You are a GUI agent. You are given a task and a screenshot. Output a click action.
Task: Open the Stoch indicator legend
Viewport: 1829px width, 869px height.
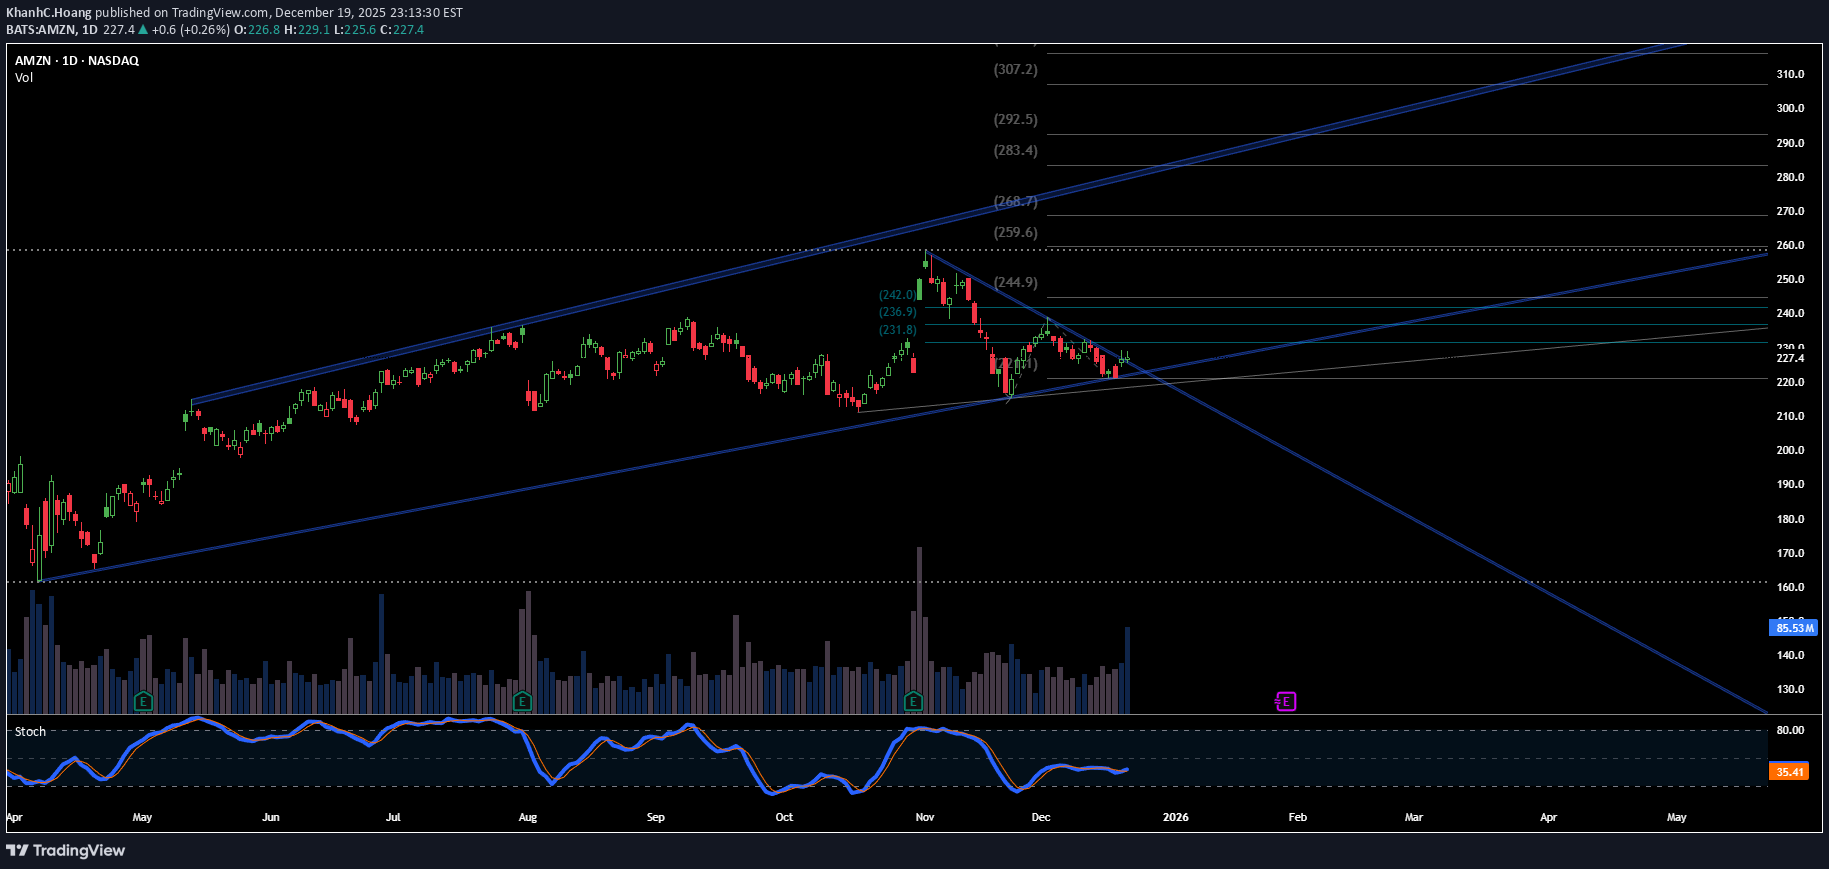[x=30, y=732]
